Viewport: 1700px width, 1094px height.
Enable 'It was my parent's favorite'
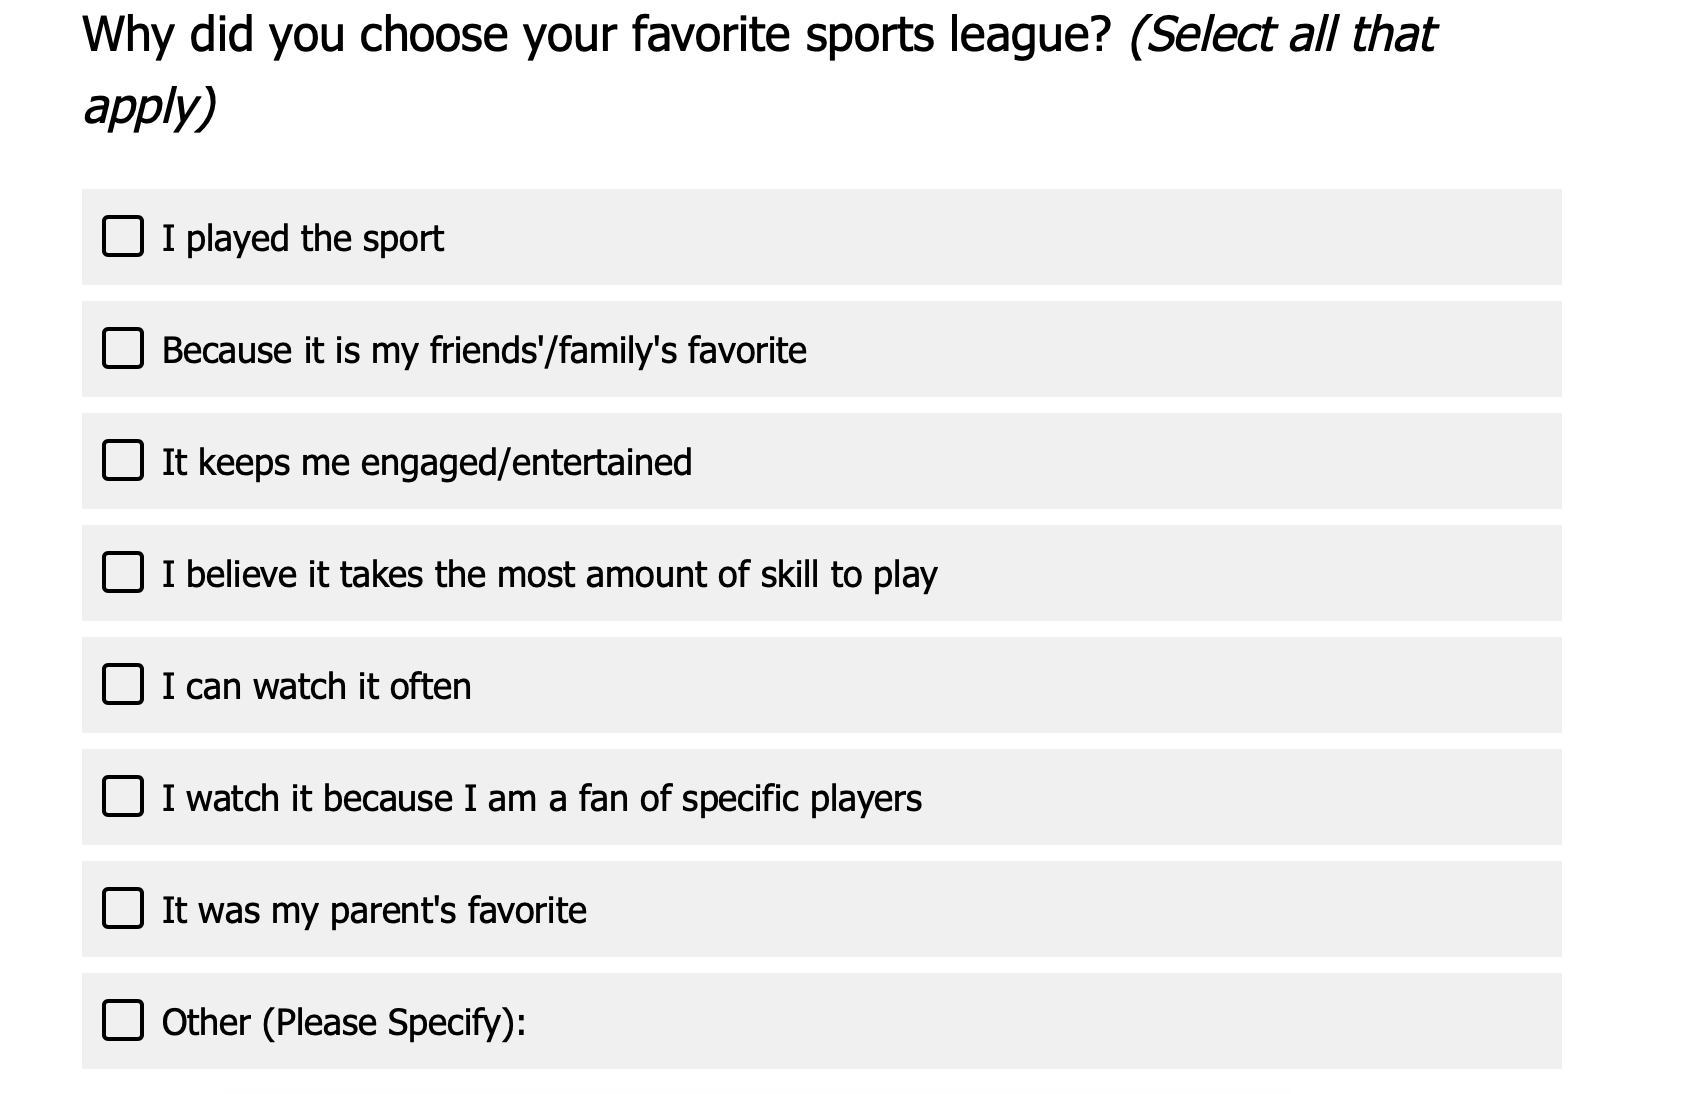tap(122, 910)
